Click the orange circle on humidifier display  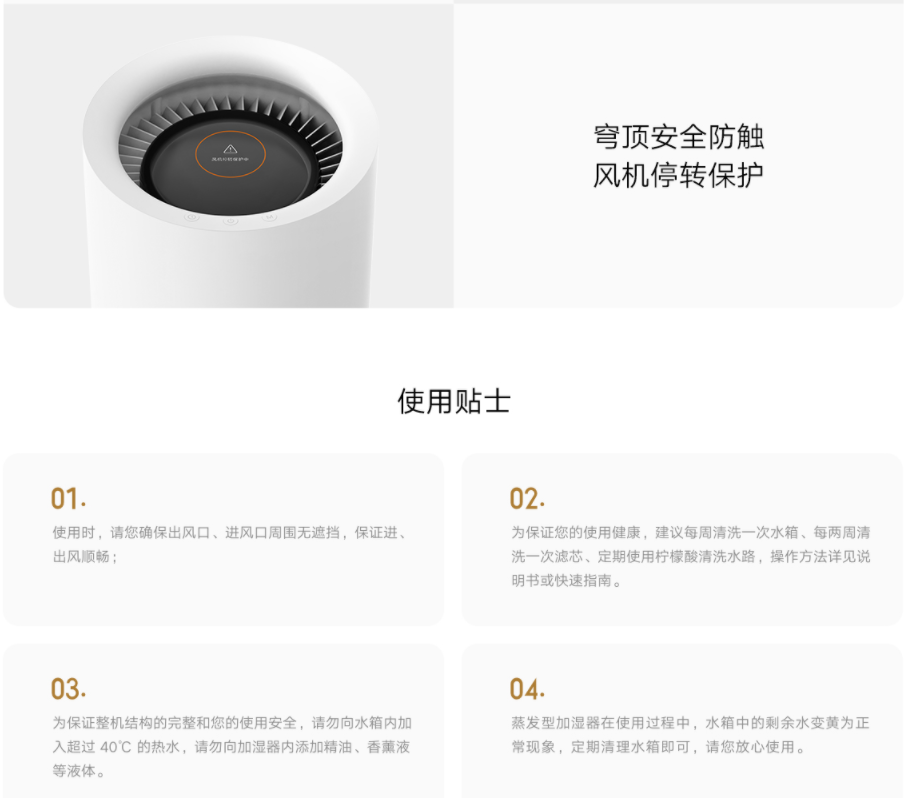pos(230,154)
